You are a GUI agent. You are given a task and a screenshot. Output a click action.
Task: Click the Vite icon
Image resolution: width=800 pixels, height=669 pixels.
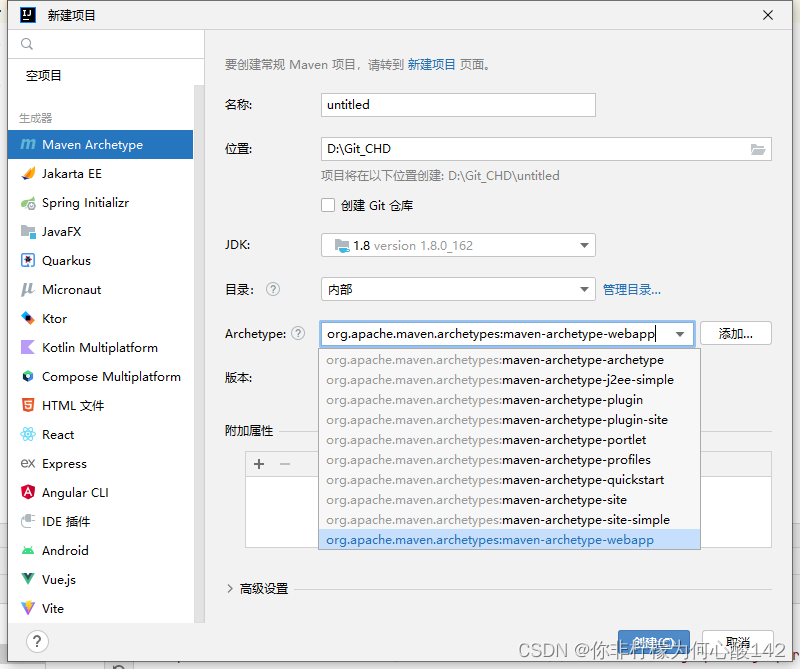pyautogui.click(x=28, y=608)
